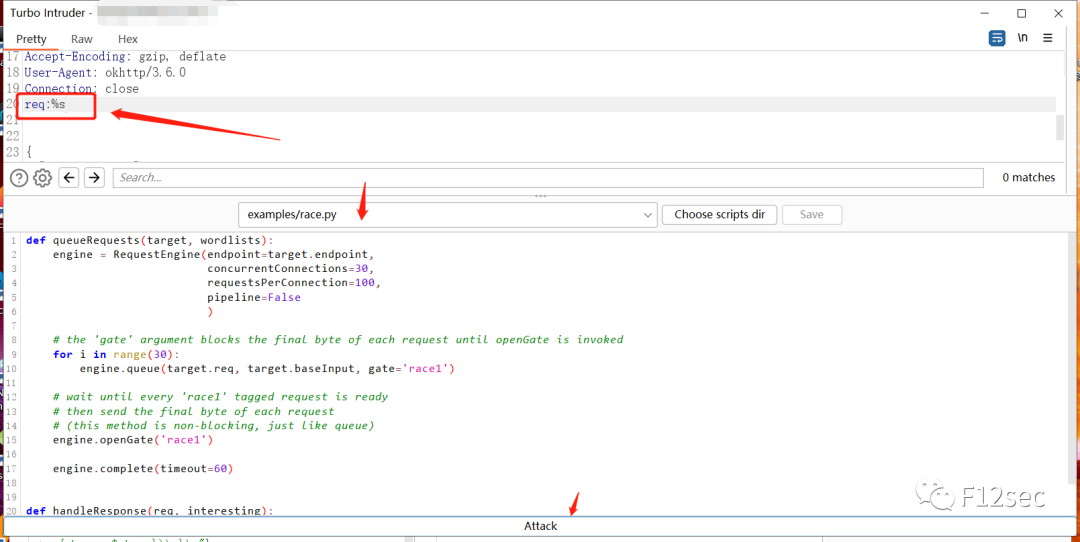1080x542 pixels.
Task: Switch to the Raw tab
Action: point(82,39)
